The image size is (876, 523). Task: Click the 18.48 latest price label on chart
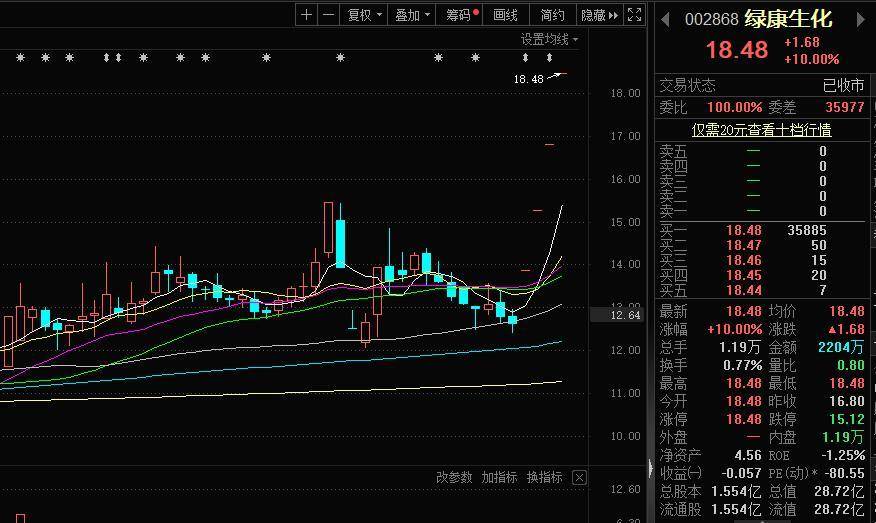click(x=528, y=79)
